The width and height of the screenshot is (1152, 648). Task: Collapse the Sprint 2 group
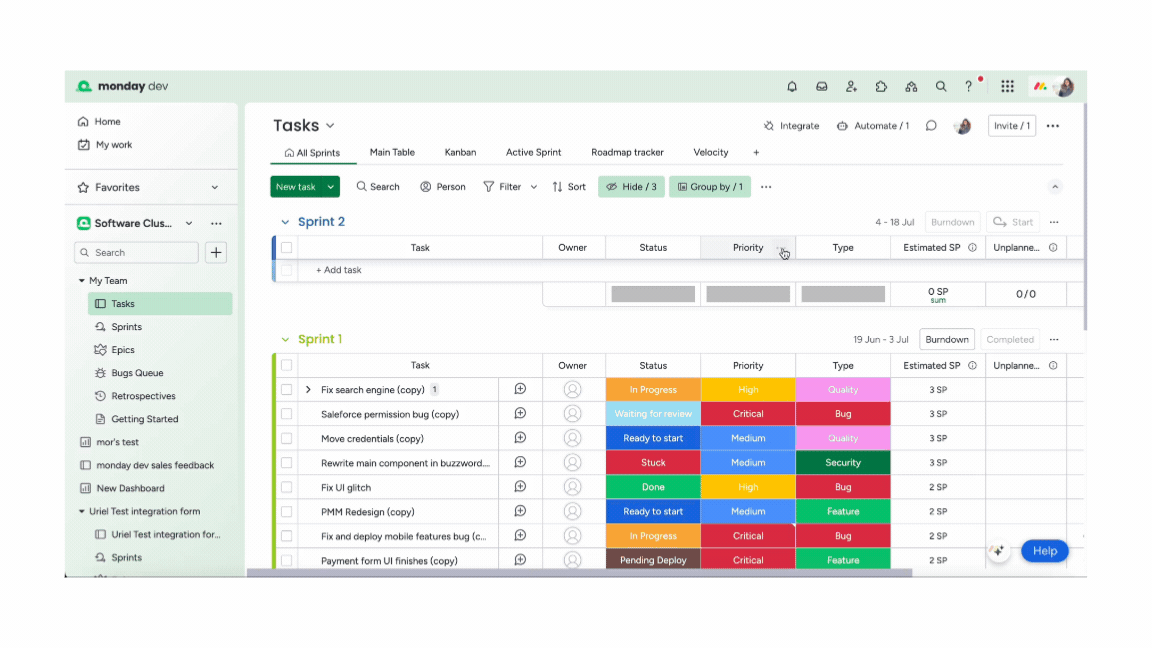click(285, 222)
